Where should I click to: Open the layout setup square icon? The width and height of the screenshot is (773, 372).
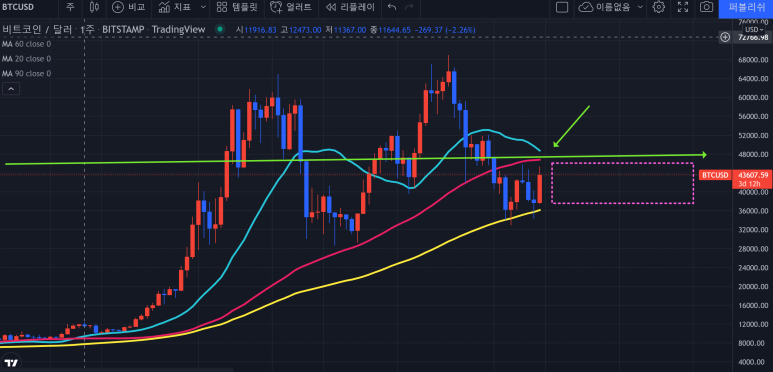562,7
